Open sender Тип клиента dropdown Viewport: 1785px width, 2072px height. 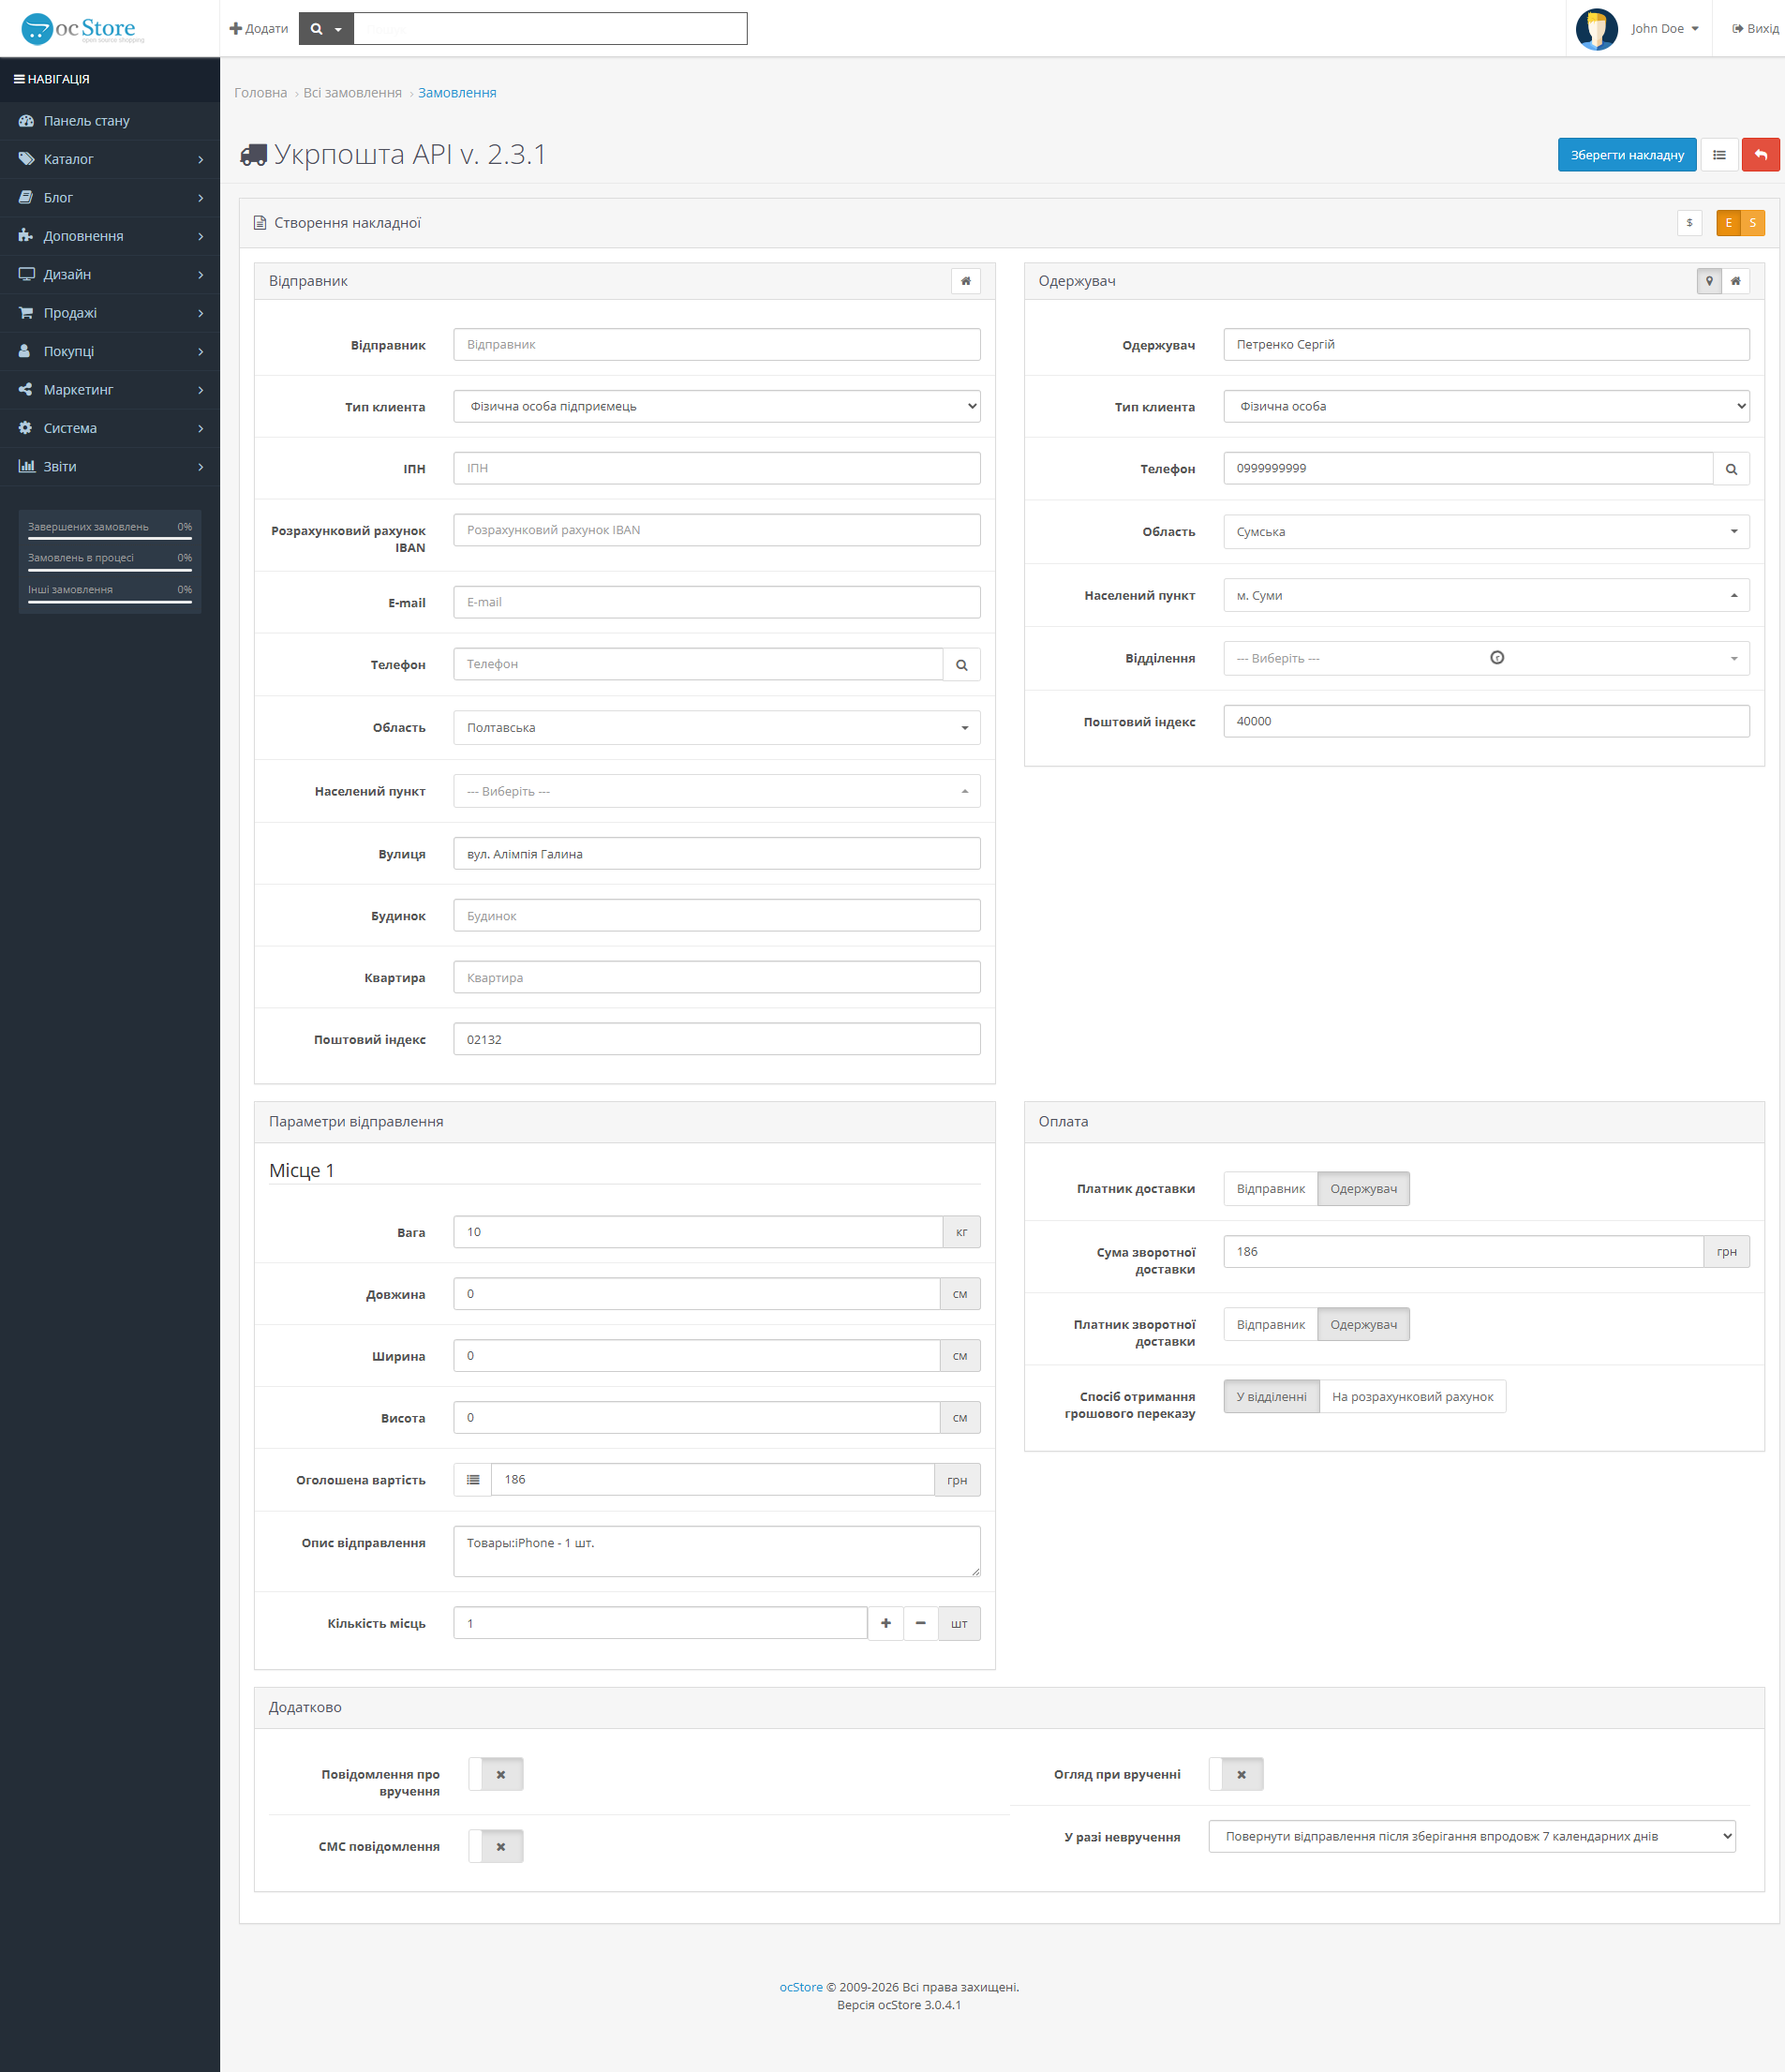pos(717,407)
